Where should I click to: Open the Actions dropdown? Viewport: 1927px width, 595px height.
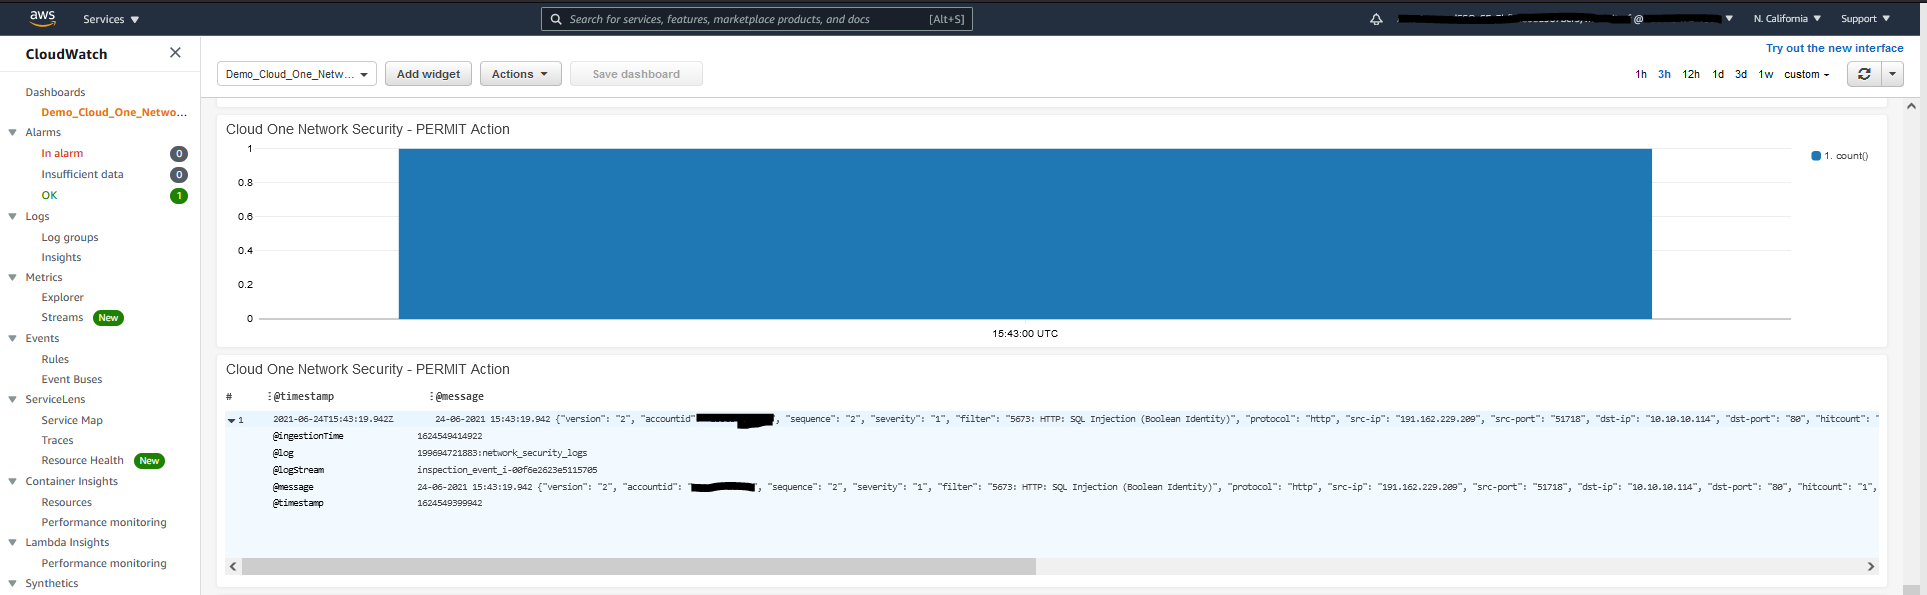pos(520,74)
